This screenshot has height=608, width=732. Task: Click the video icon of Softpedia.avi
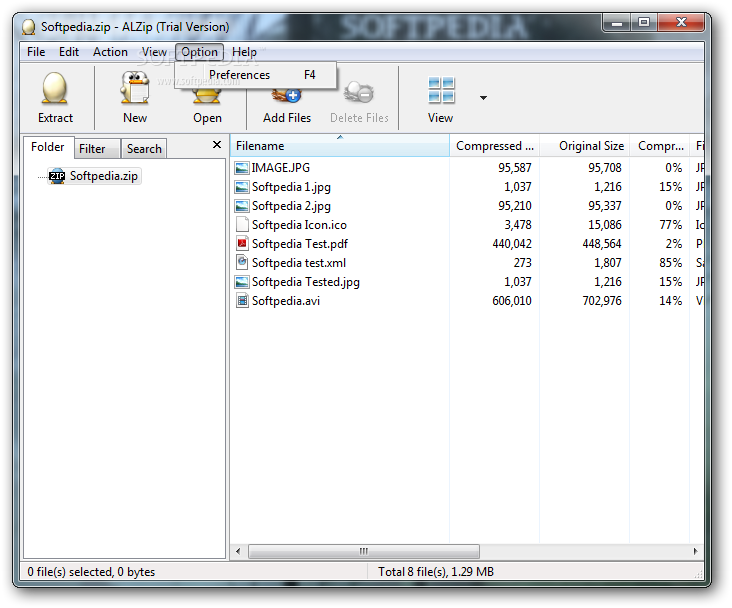pos(242,301)
